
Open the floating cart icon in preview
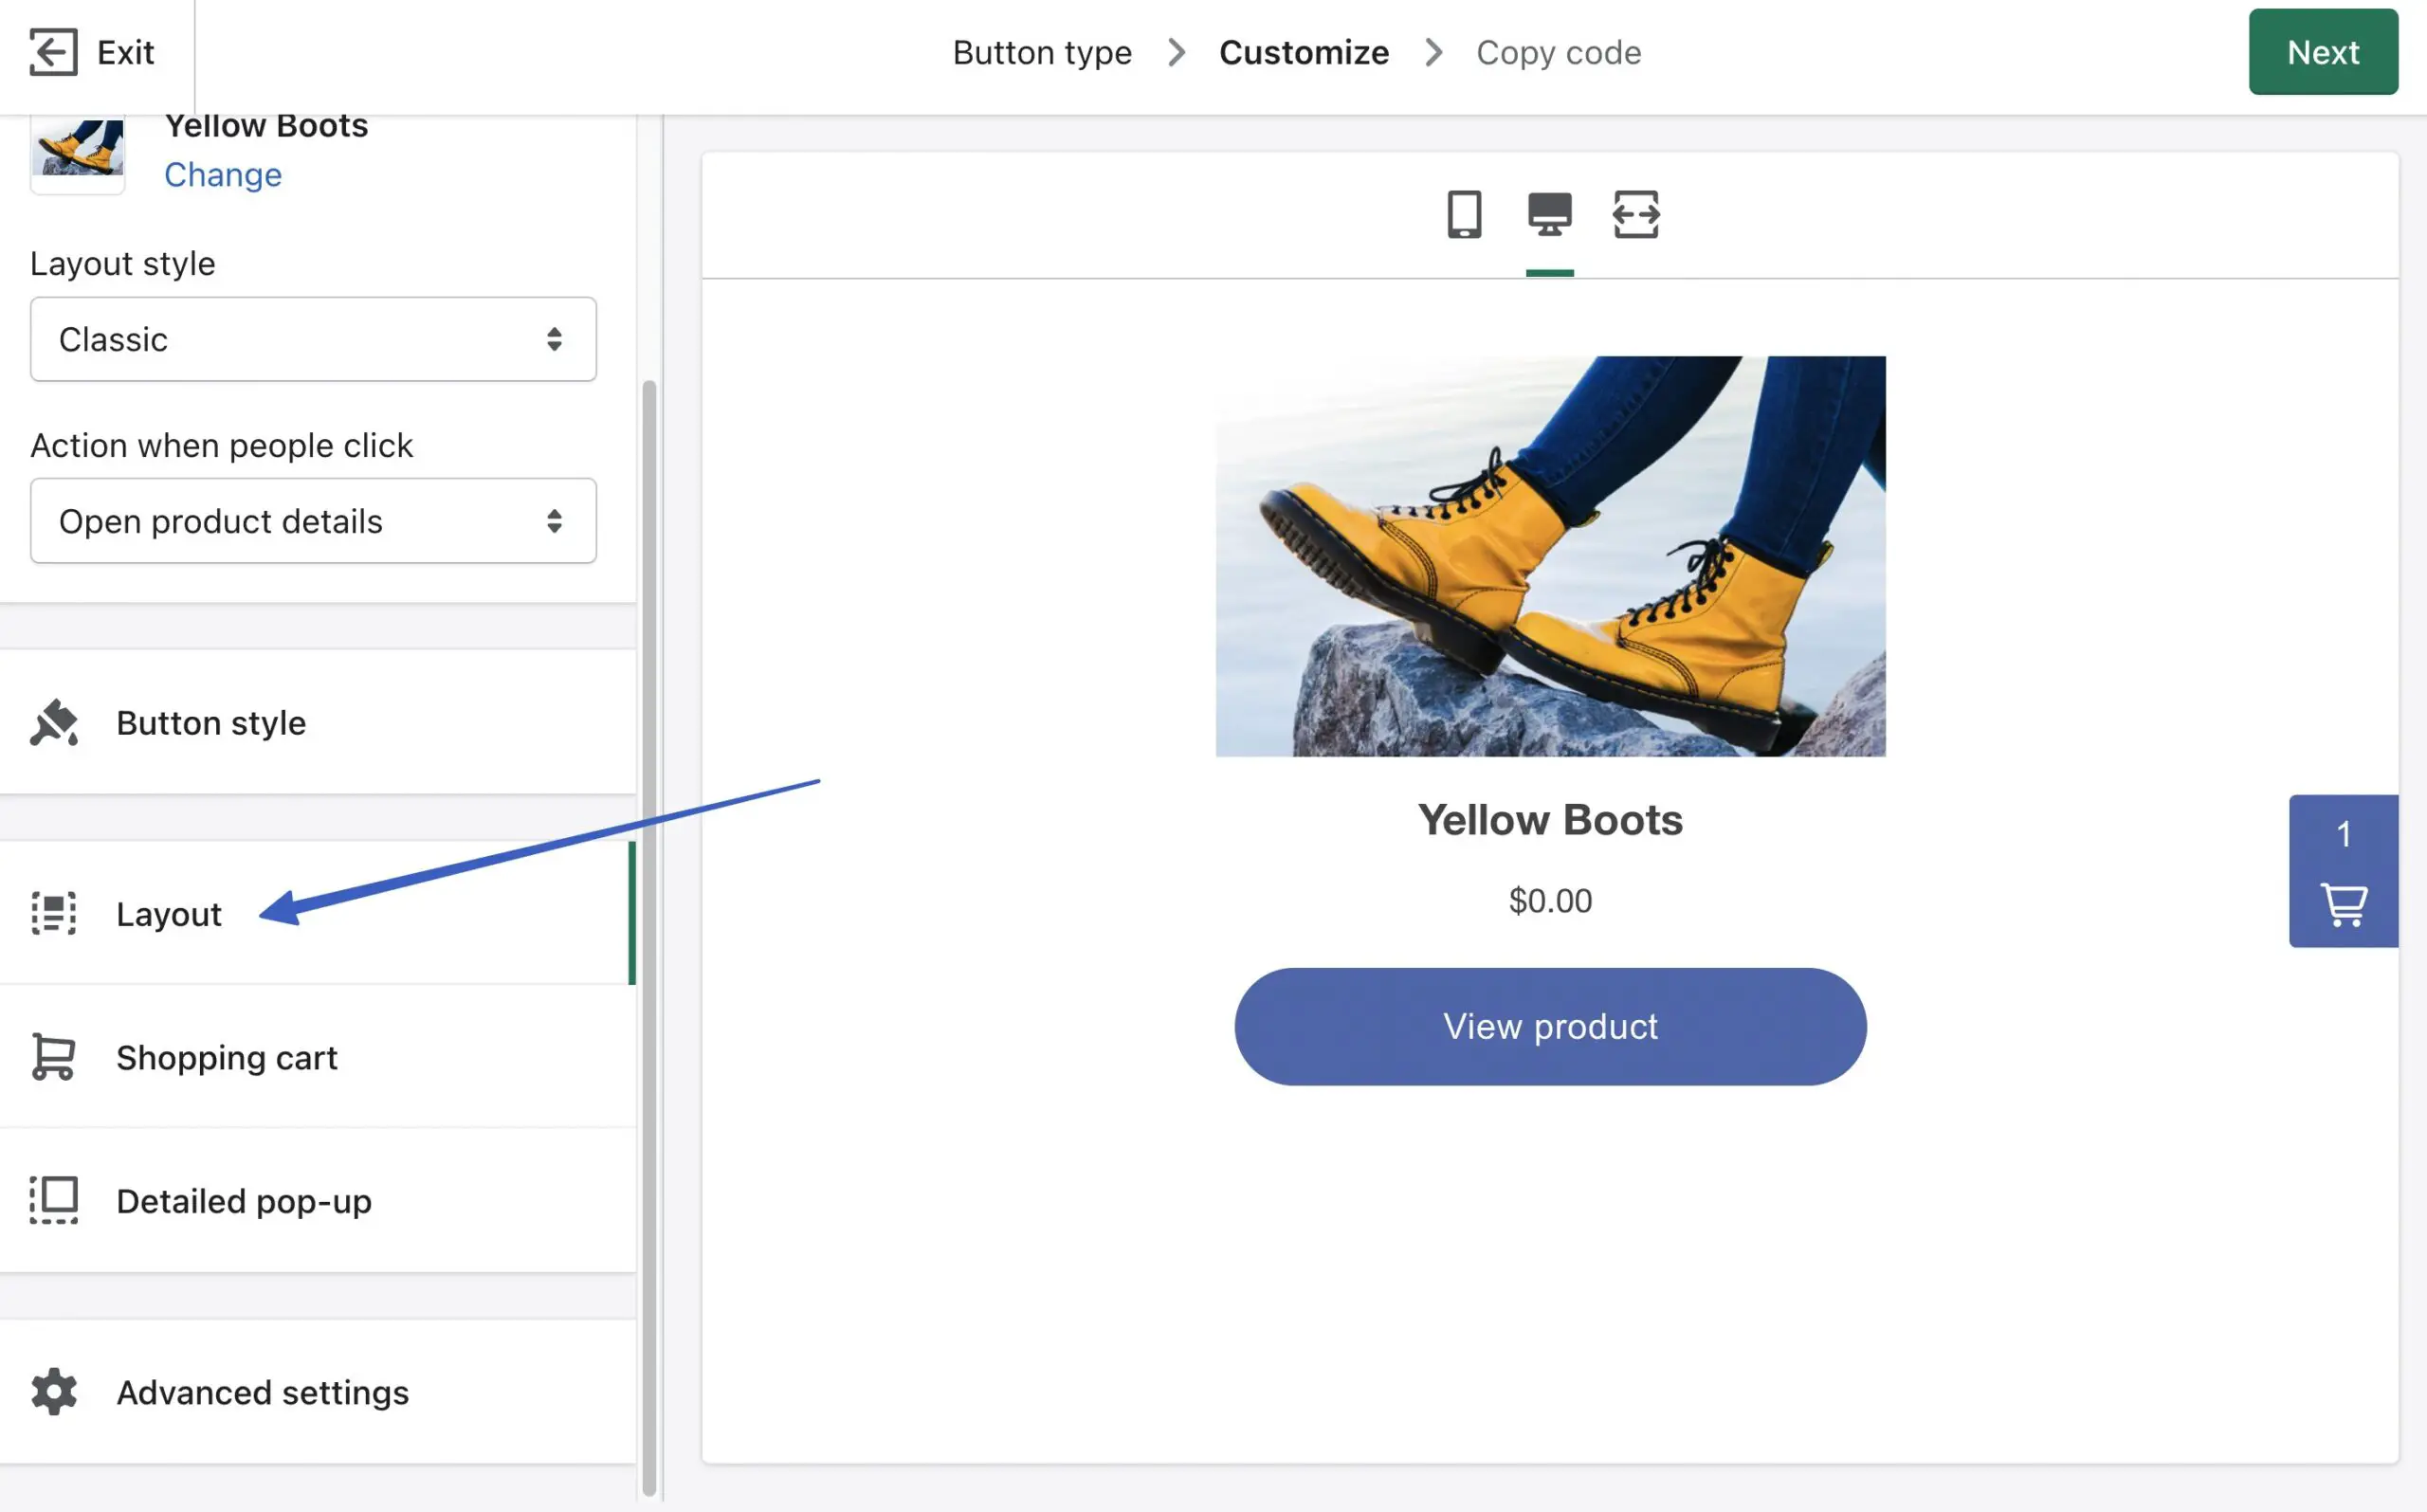(x=2343, y=905)
